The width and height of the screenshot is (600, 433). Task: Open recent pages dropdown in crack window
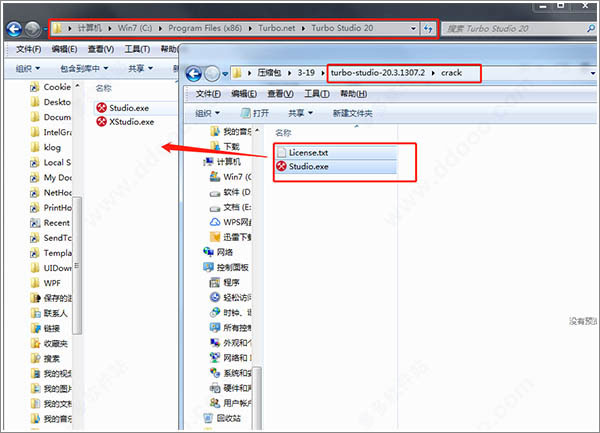[x=225, y=73]
